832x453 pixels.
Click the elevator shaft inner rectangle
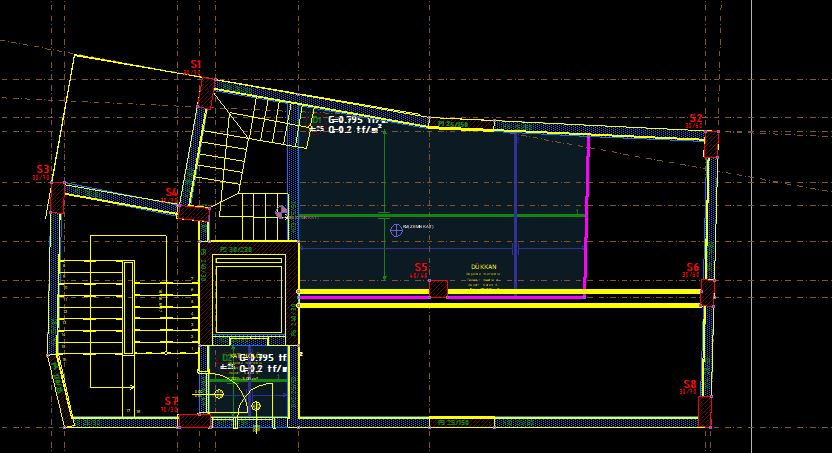249,300
